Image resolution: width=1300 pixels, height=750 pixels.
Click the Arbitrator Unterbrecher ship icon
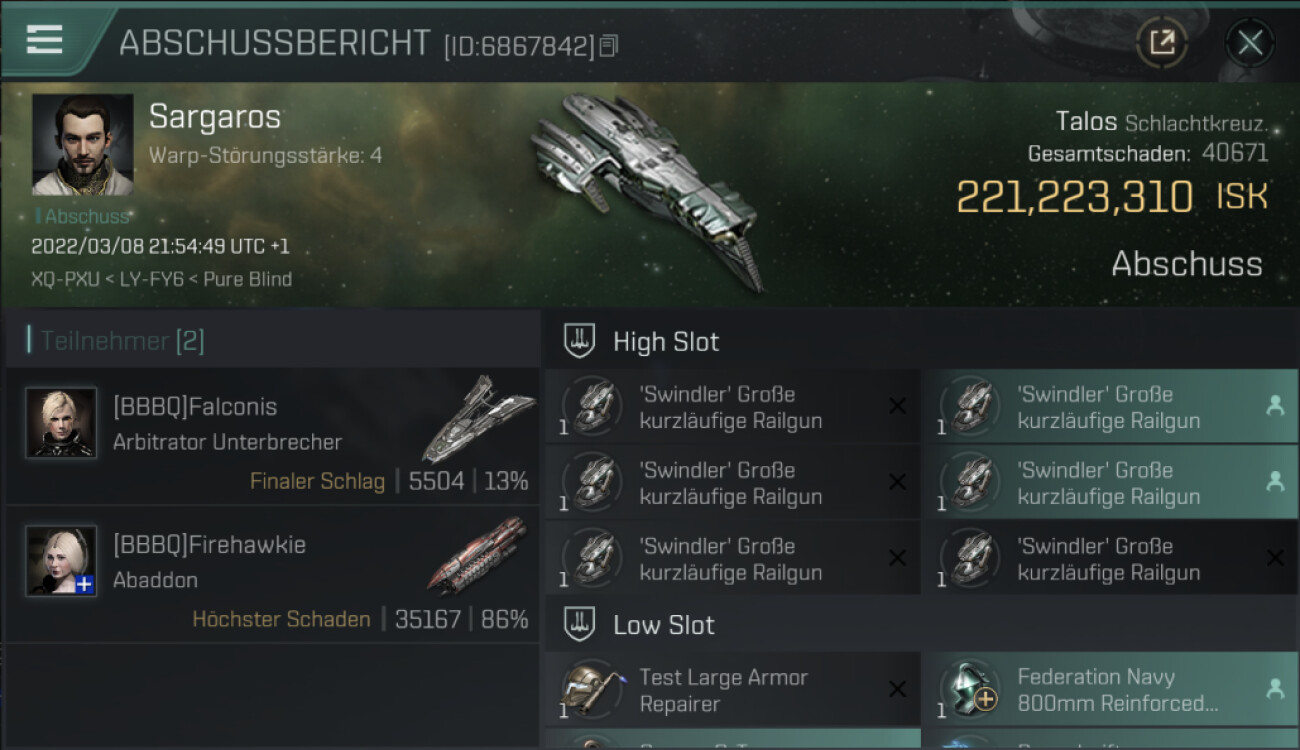pyautogui.click(x=478, y=418)
